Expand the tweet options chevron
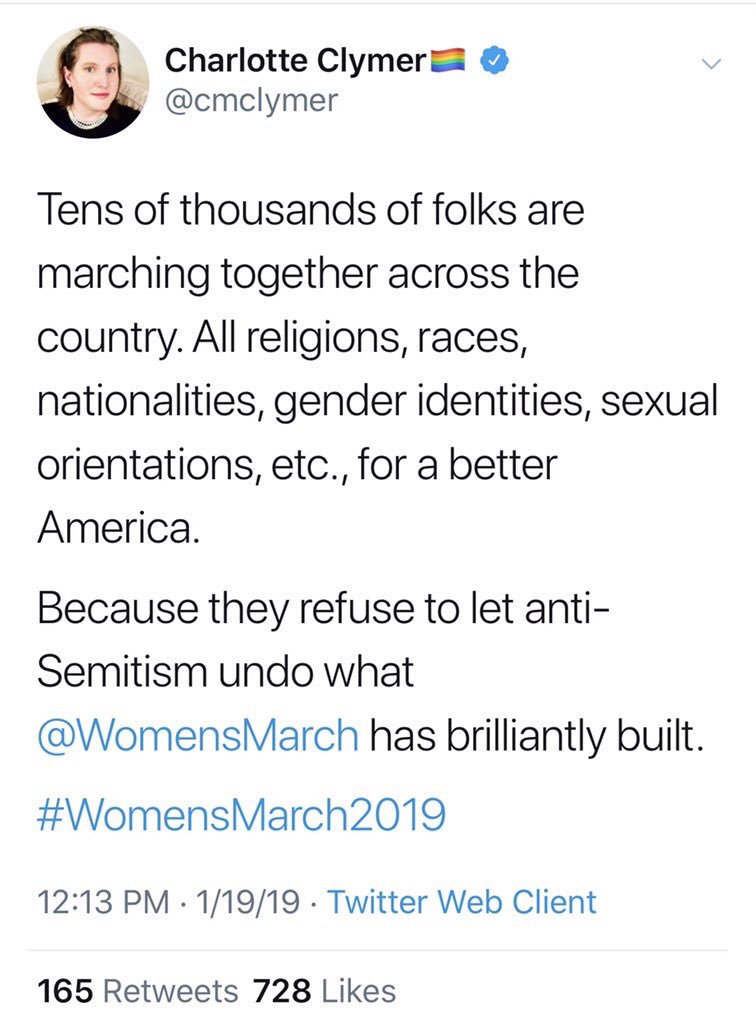Image resolution: width=756 pixels, height=1024 pixels. [x=711, y=64]
